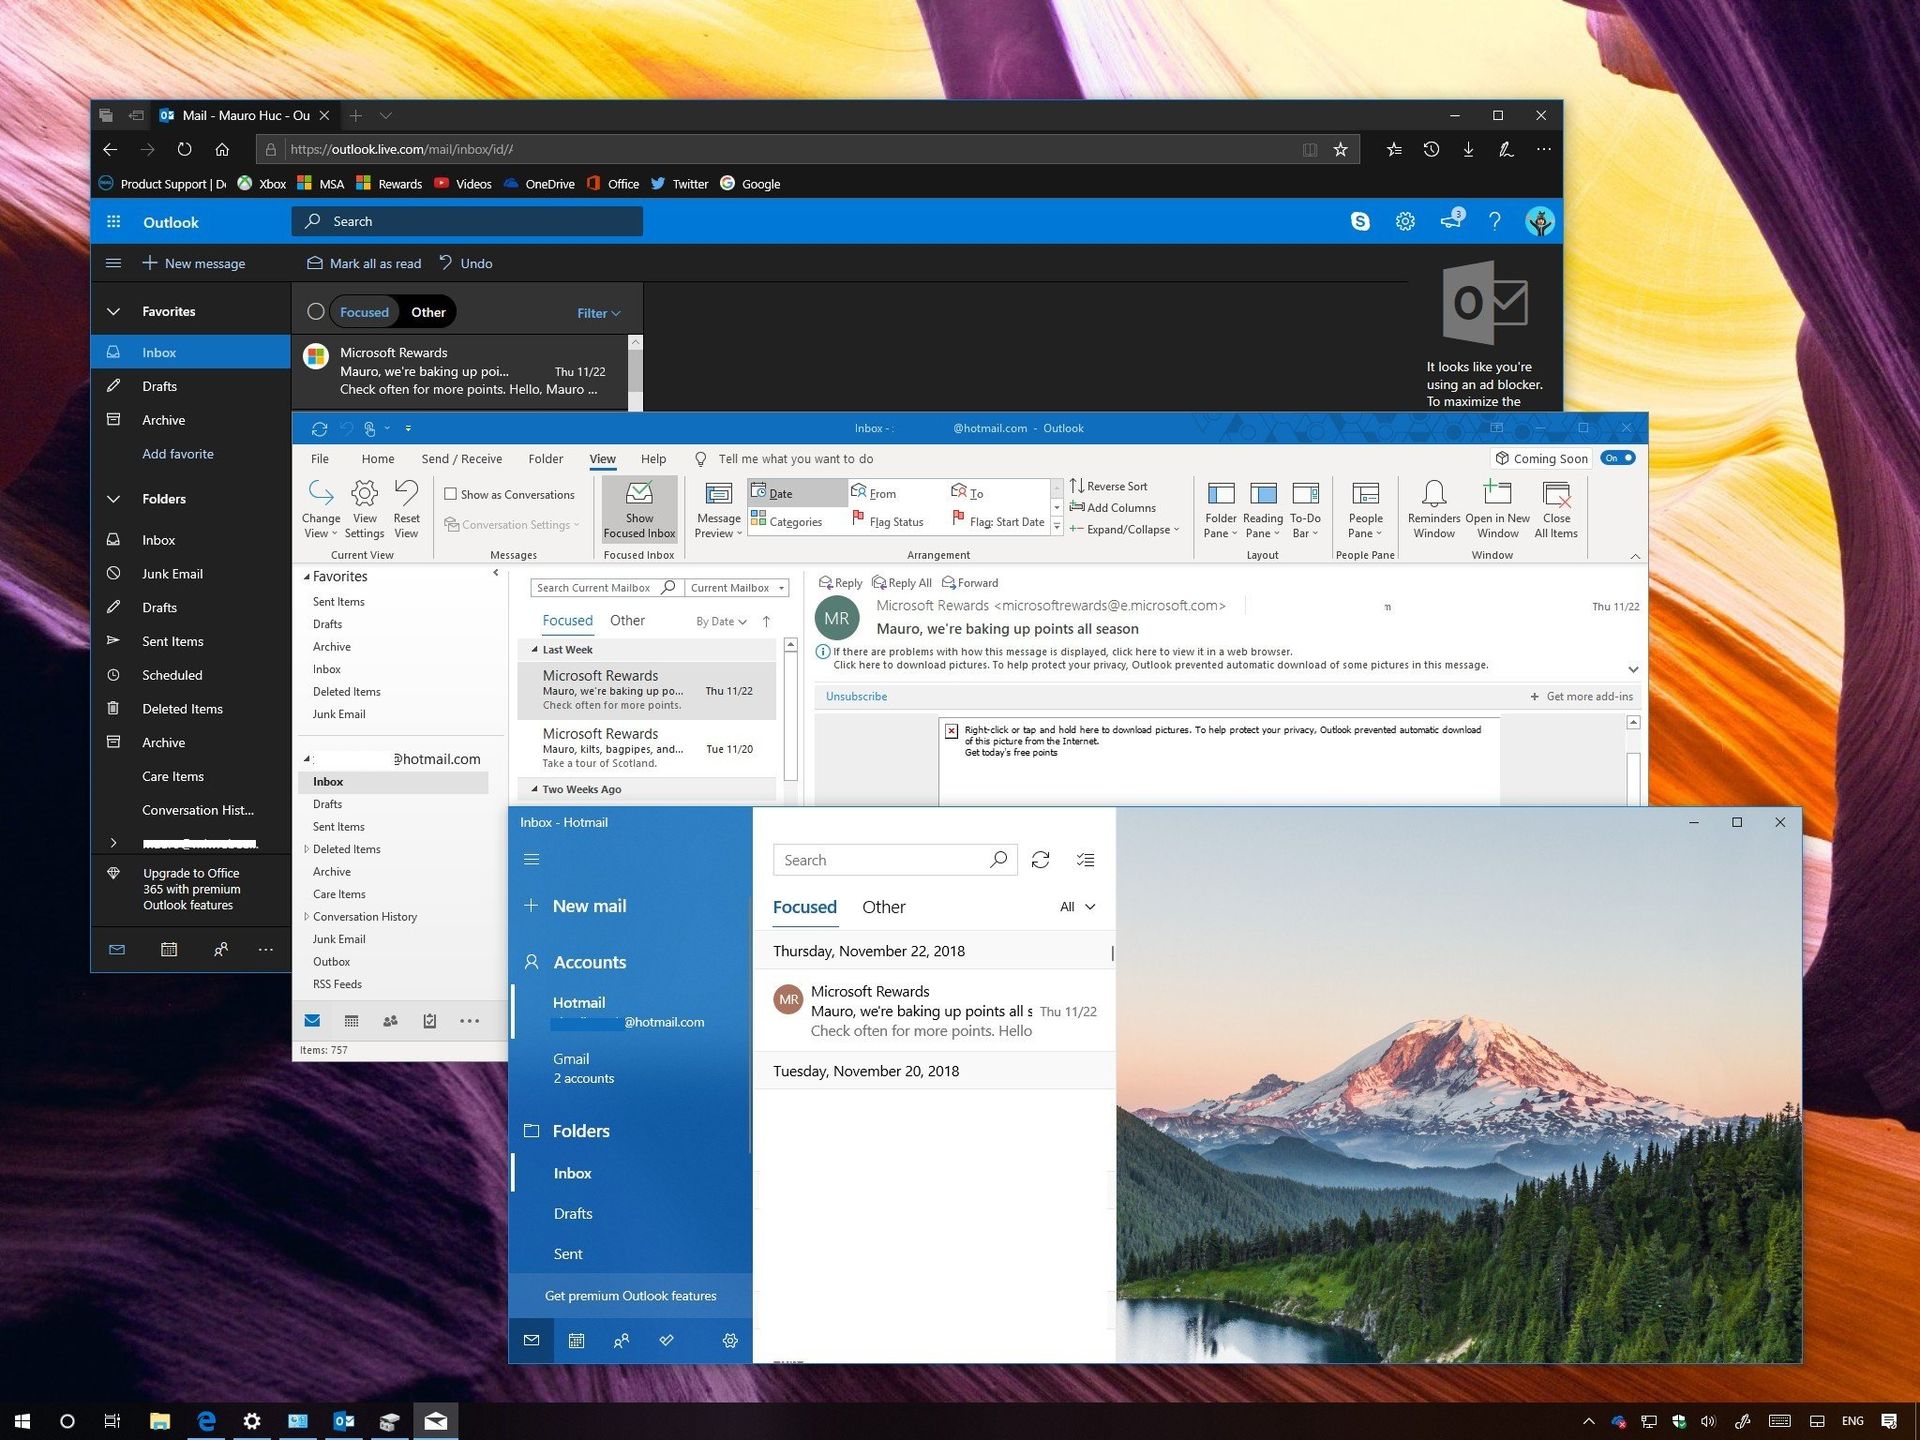Open the Filter dropdown in Outlook web
Viewport: 1920px width, 1440px height.
[597, 312]
